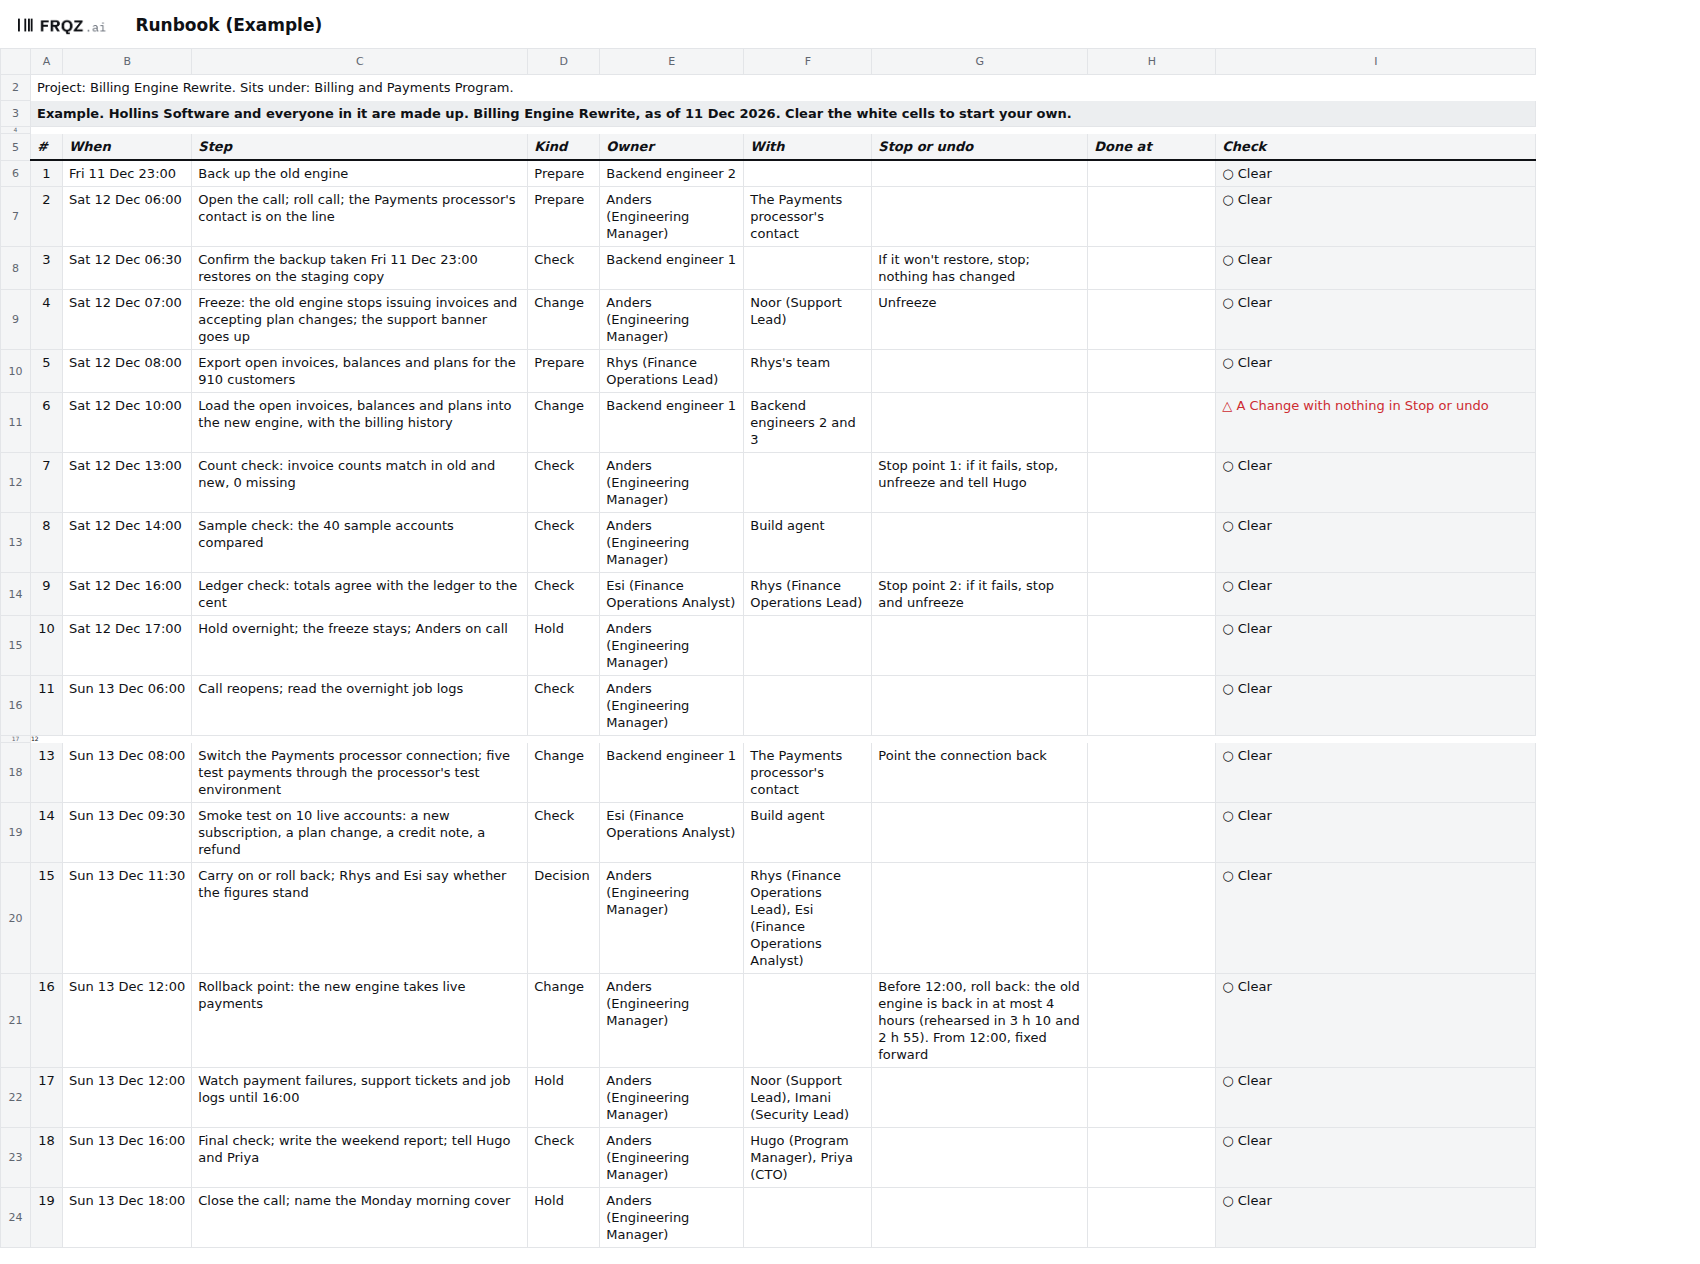Select the 'Close the call' step cell

tap(359, 1217)
